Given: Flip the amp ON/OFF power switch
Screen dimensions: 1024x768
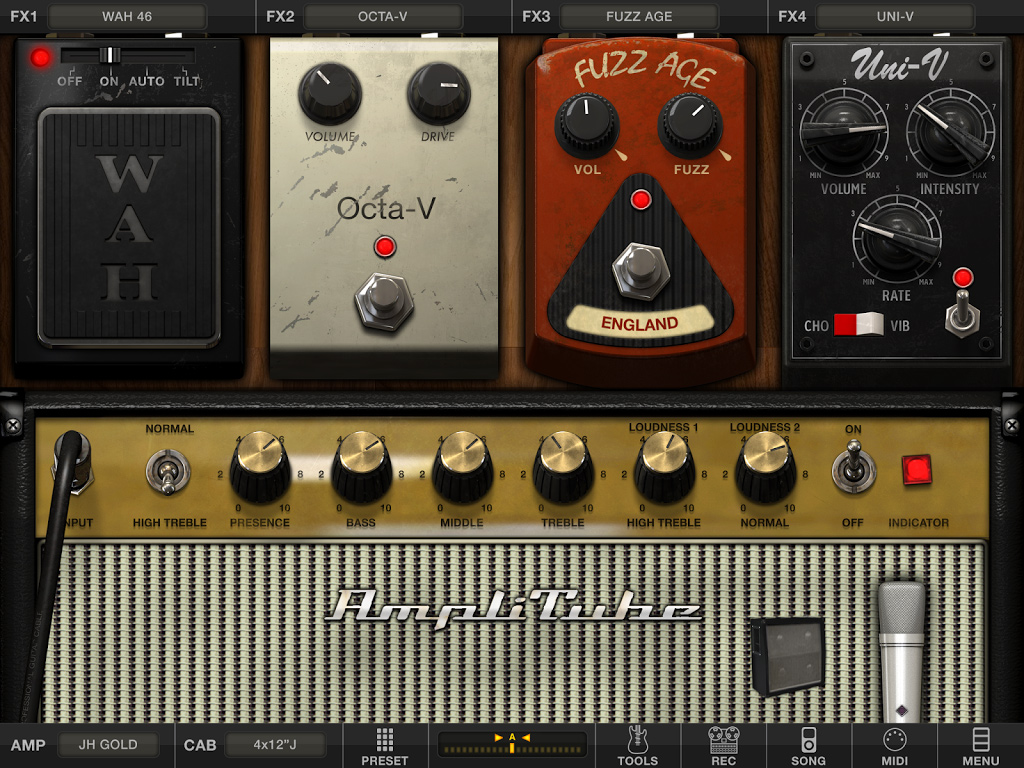Looking at the screenshot, I should [853, 470].
